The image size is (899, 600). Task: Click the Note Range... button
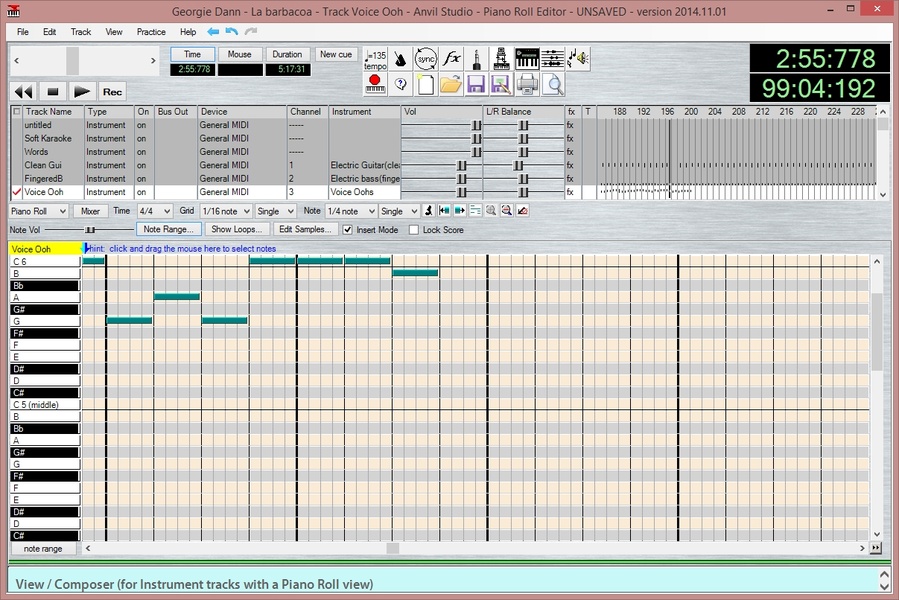tap(168, 230)
